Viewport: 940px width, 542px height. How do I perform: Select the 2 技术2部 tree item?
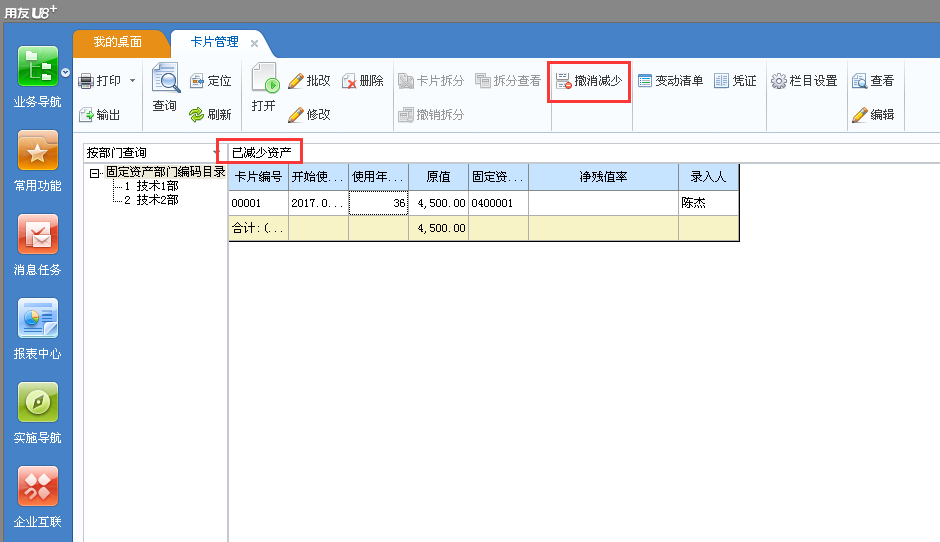pyautogui.click(x=151, y=200)
